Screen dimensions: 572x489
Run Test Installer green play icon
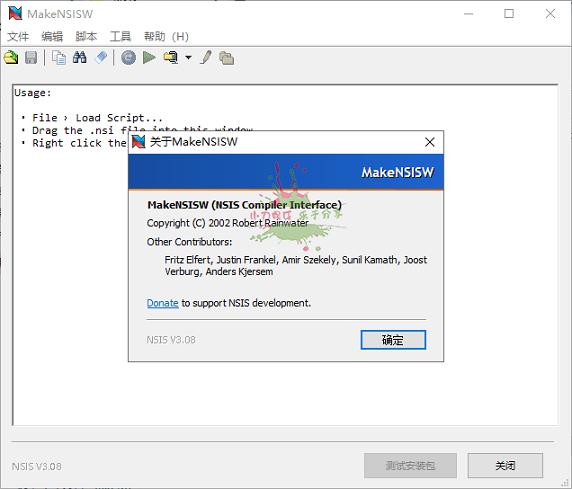149,57
